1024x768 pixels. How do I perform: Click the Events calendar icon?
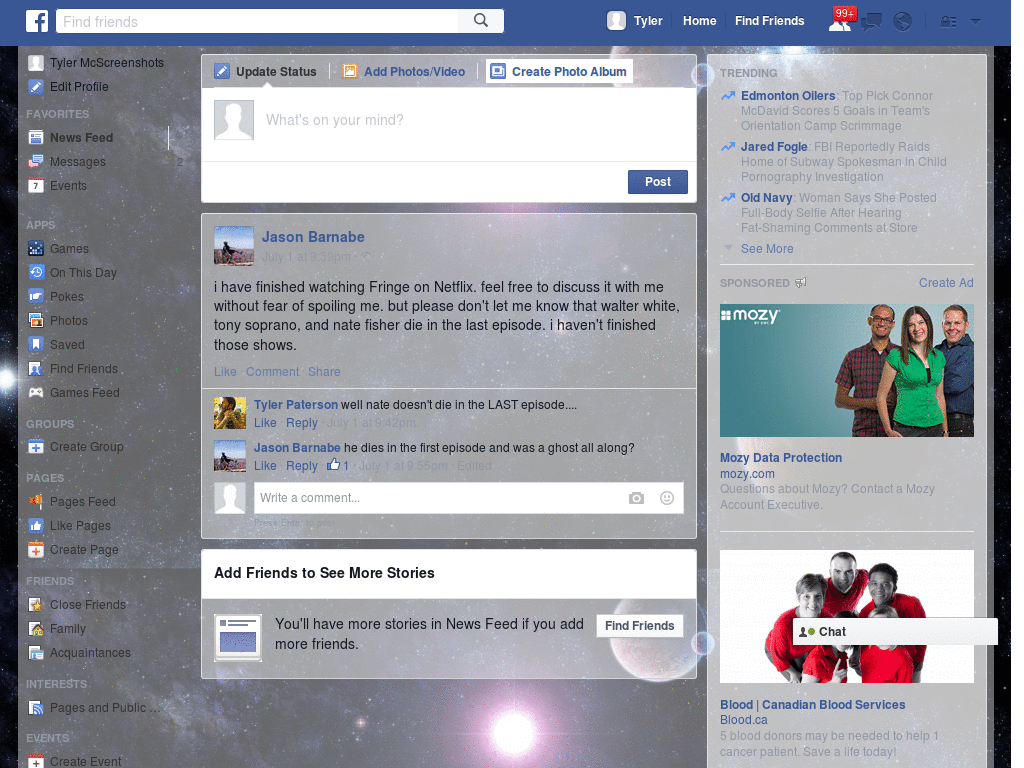click(36, 185)
